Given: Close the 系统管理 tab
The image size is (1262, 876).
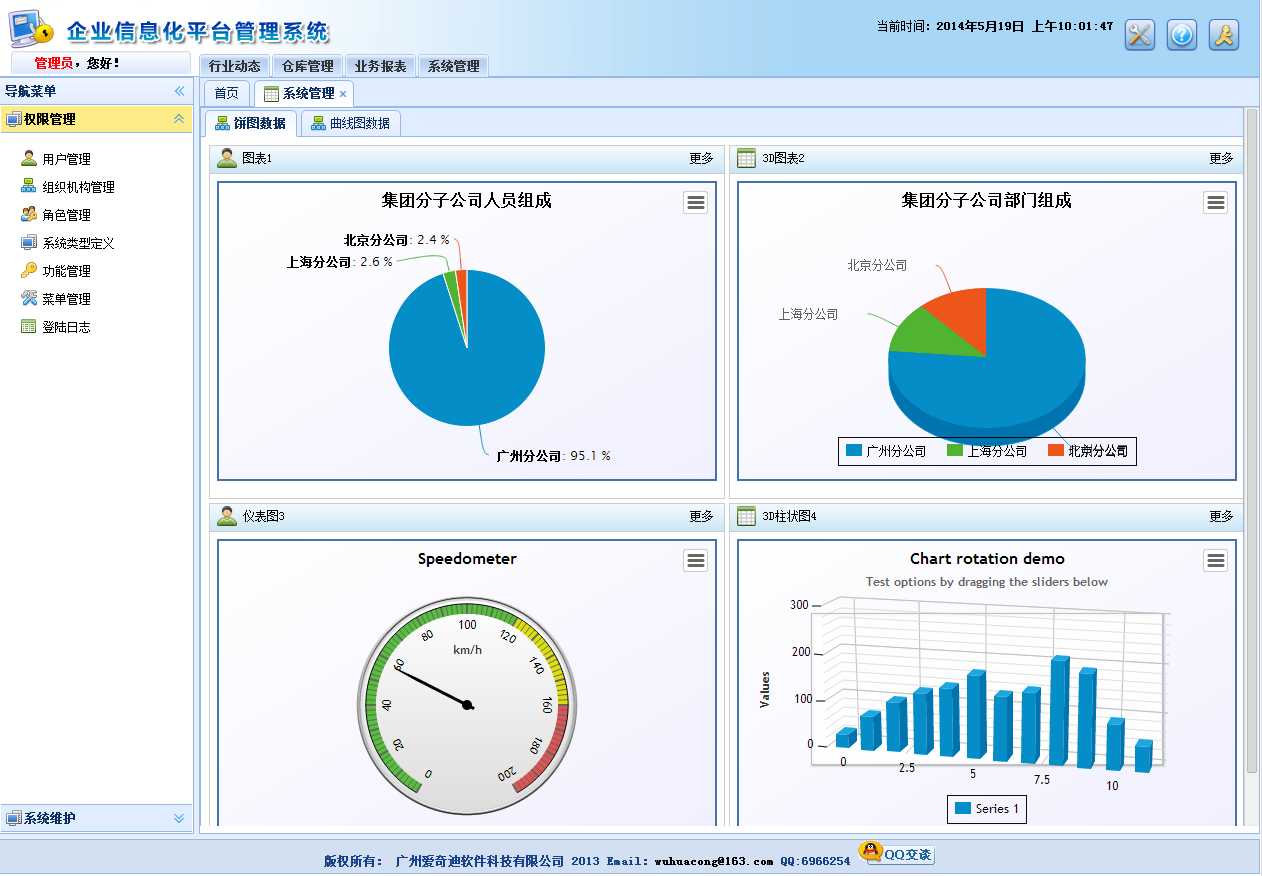Looking at the screenshot, I should point(343,94).
